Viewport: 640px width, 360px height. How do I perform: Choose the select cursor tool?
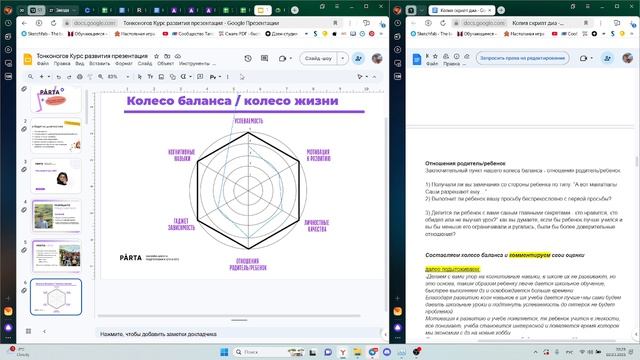[140, 76]
